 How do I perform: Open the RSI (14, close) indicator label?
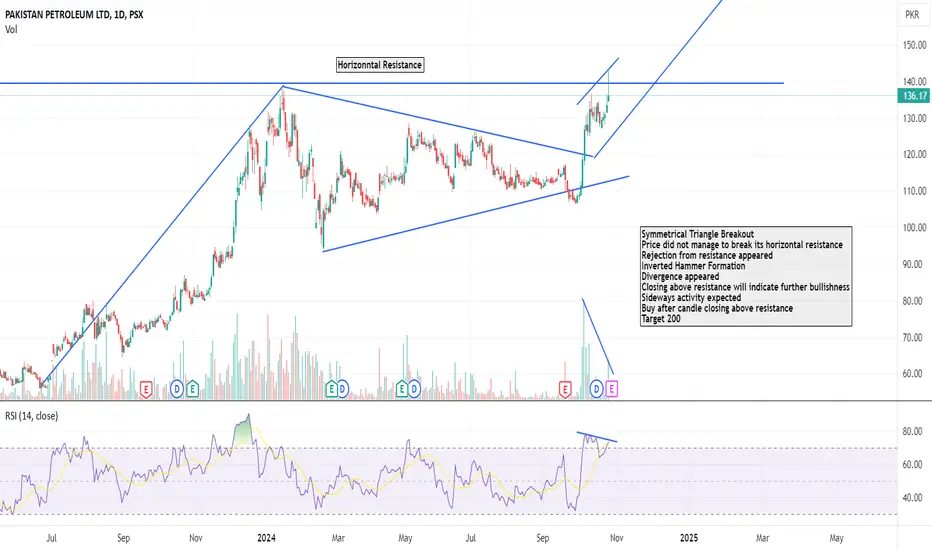point(32,416)
